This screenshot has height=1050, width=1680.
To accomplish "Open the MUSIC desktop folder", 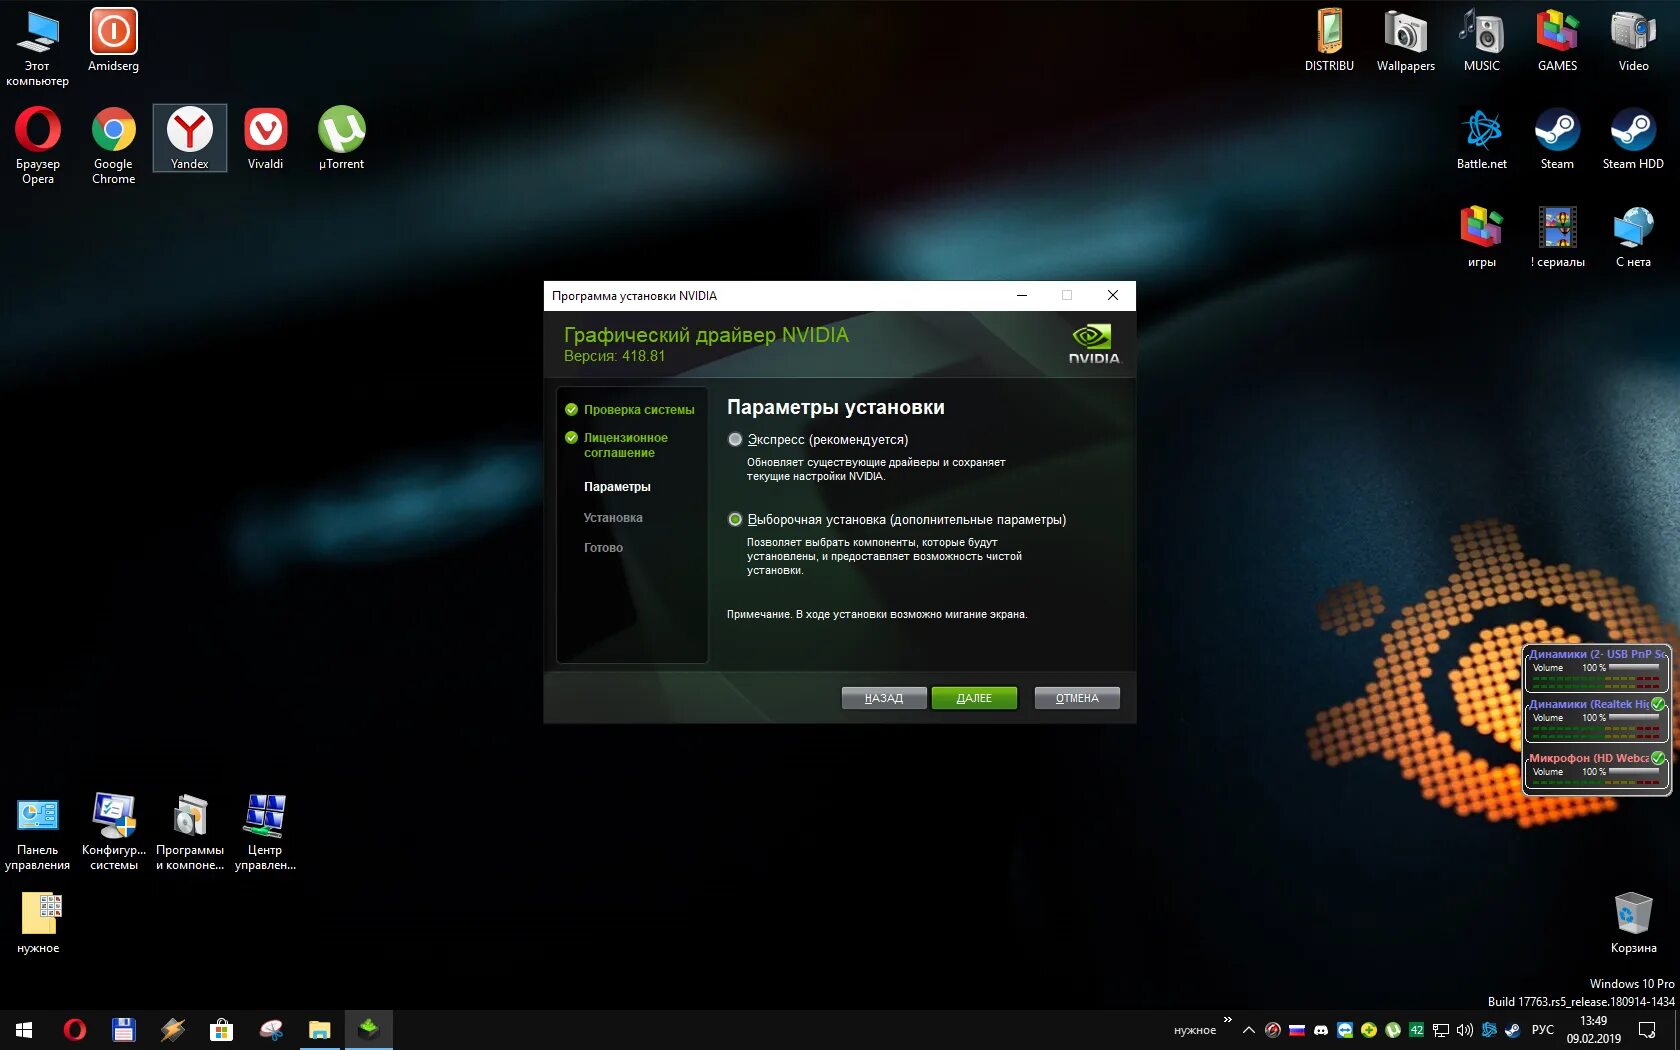I will coord(1482,41).
